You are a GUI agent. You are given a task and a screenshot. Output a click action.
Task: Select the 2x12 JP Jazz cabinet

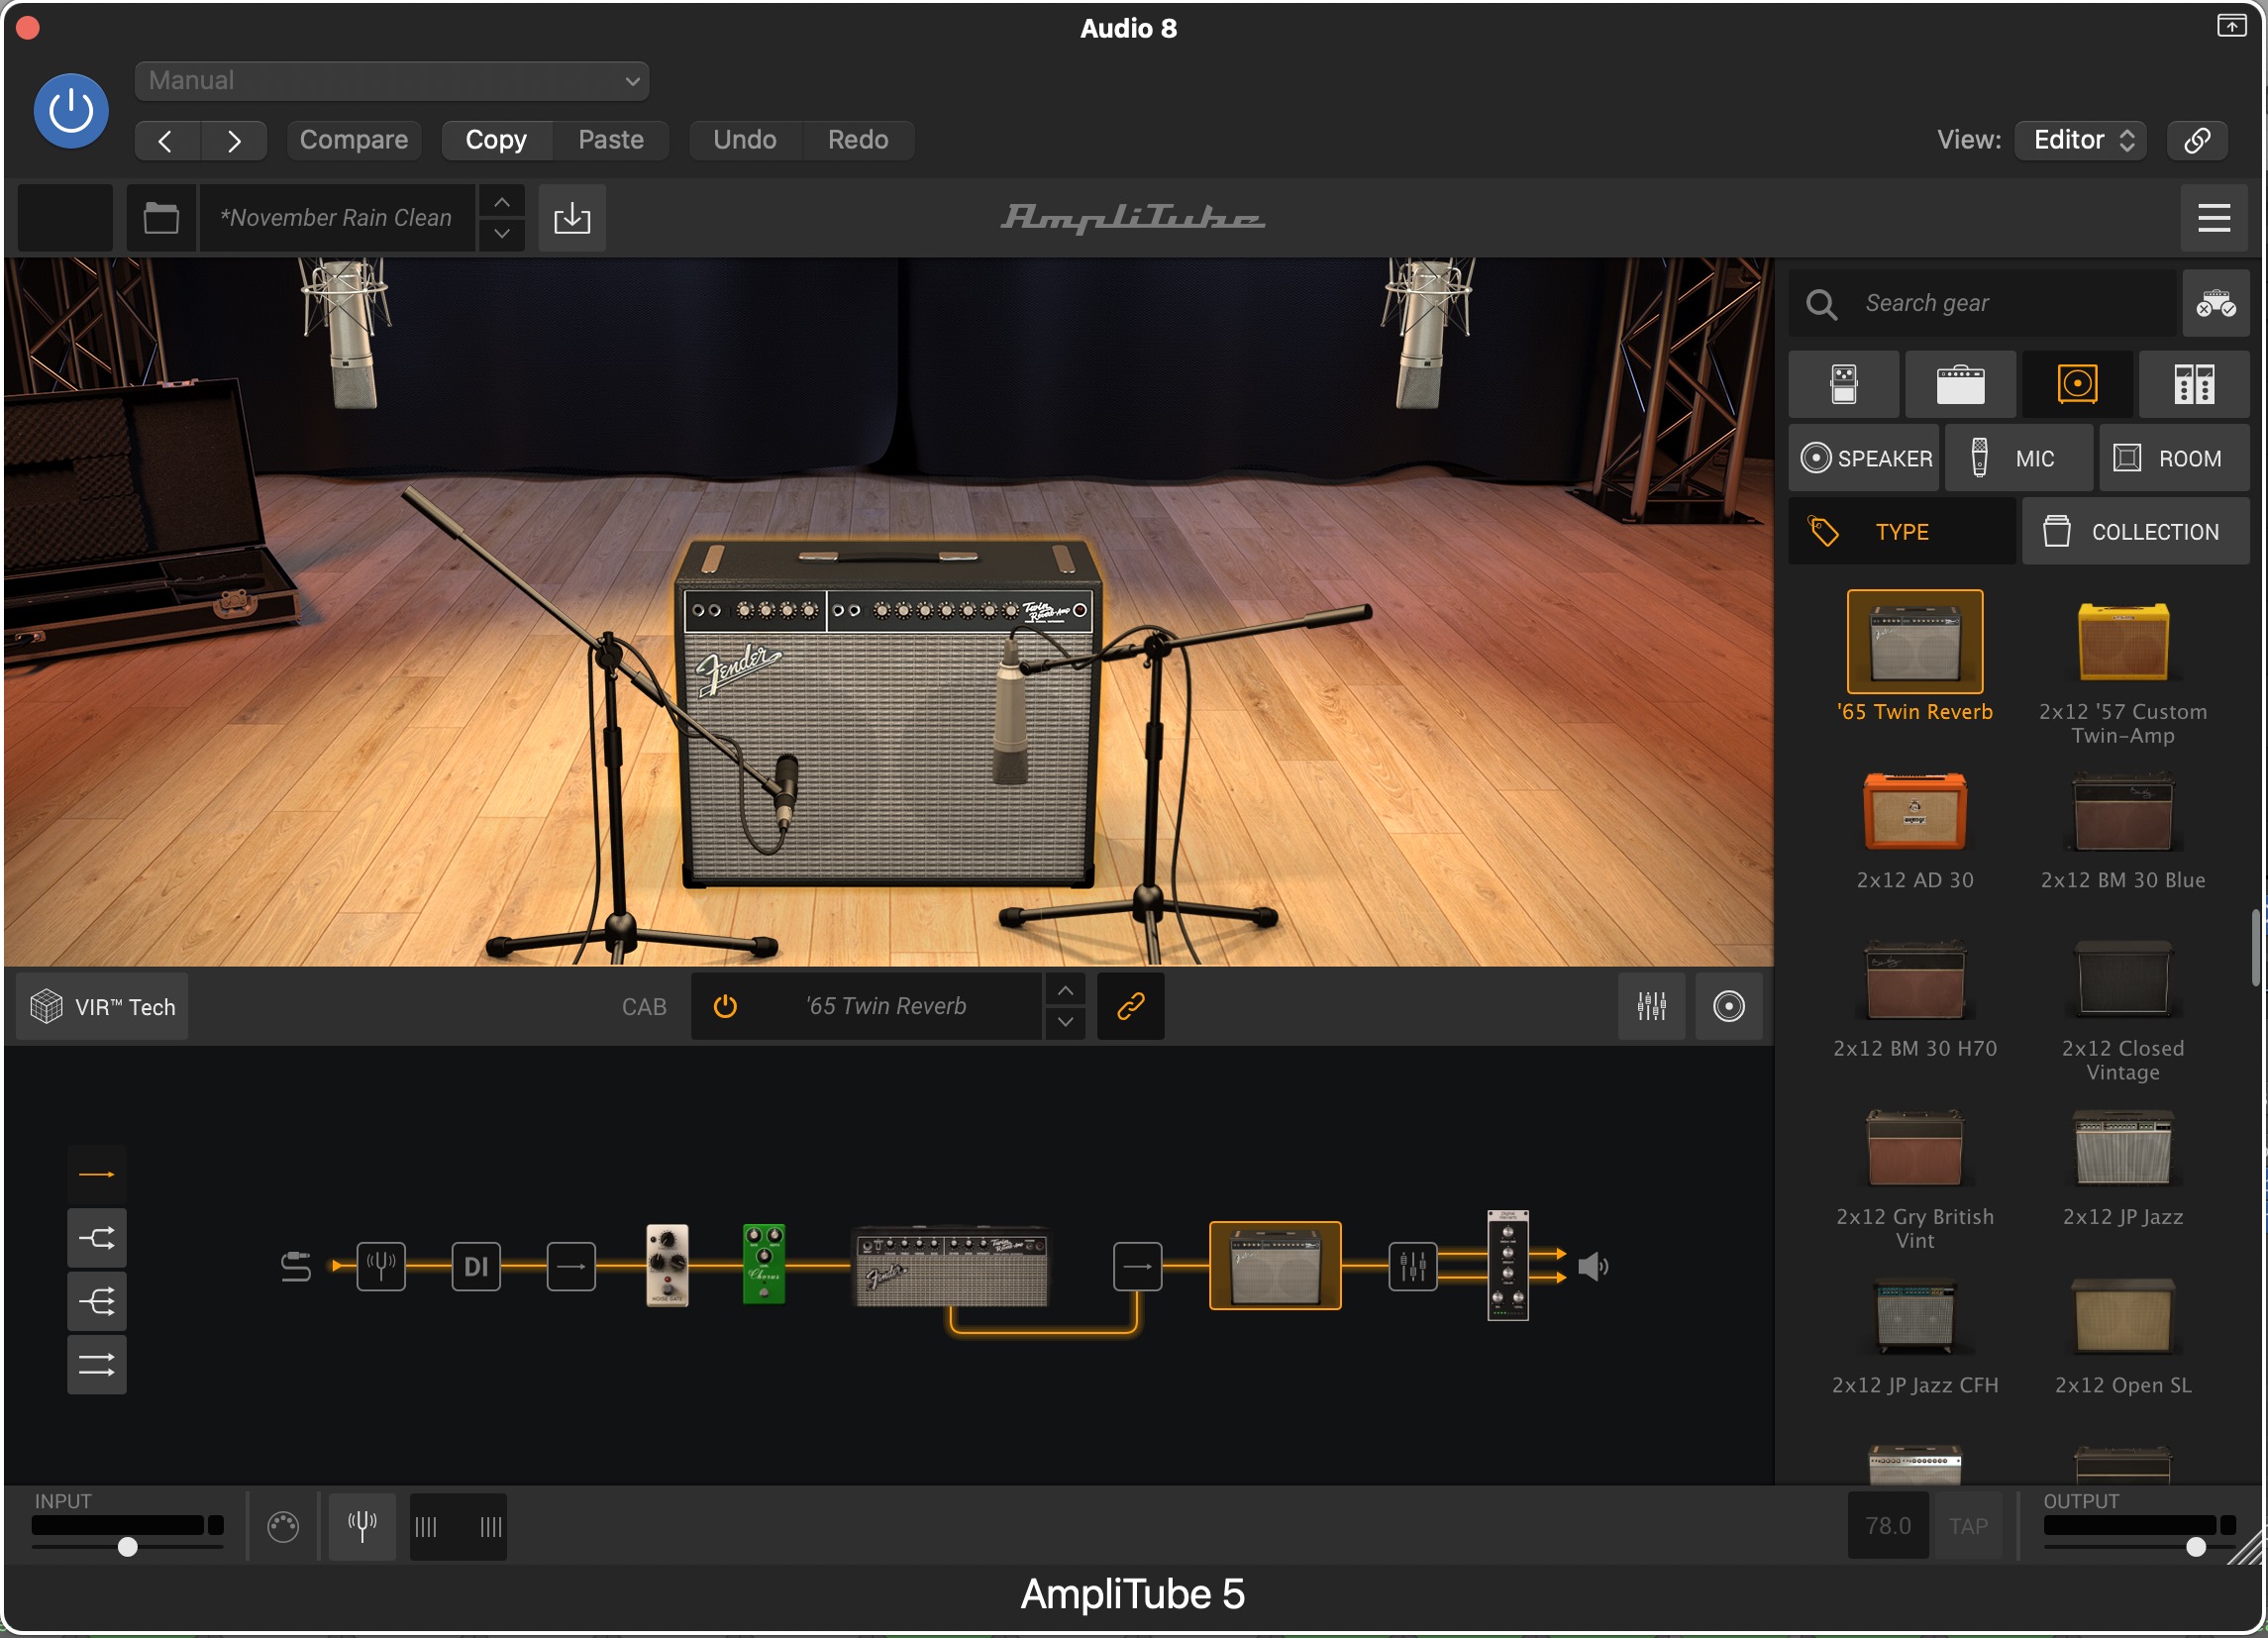(x=2122, y=1148)
